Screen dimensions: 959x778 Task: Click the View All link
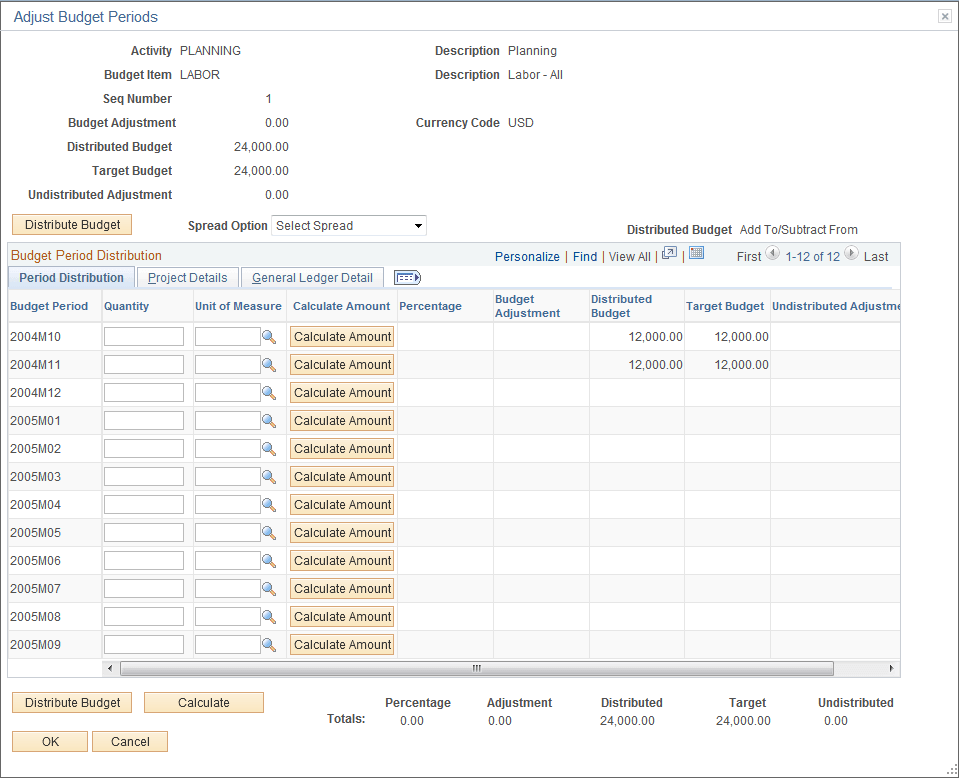coord(629,256)
